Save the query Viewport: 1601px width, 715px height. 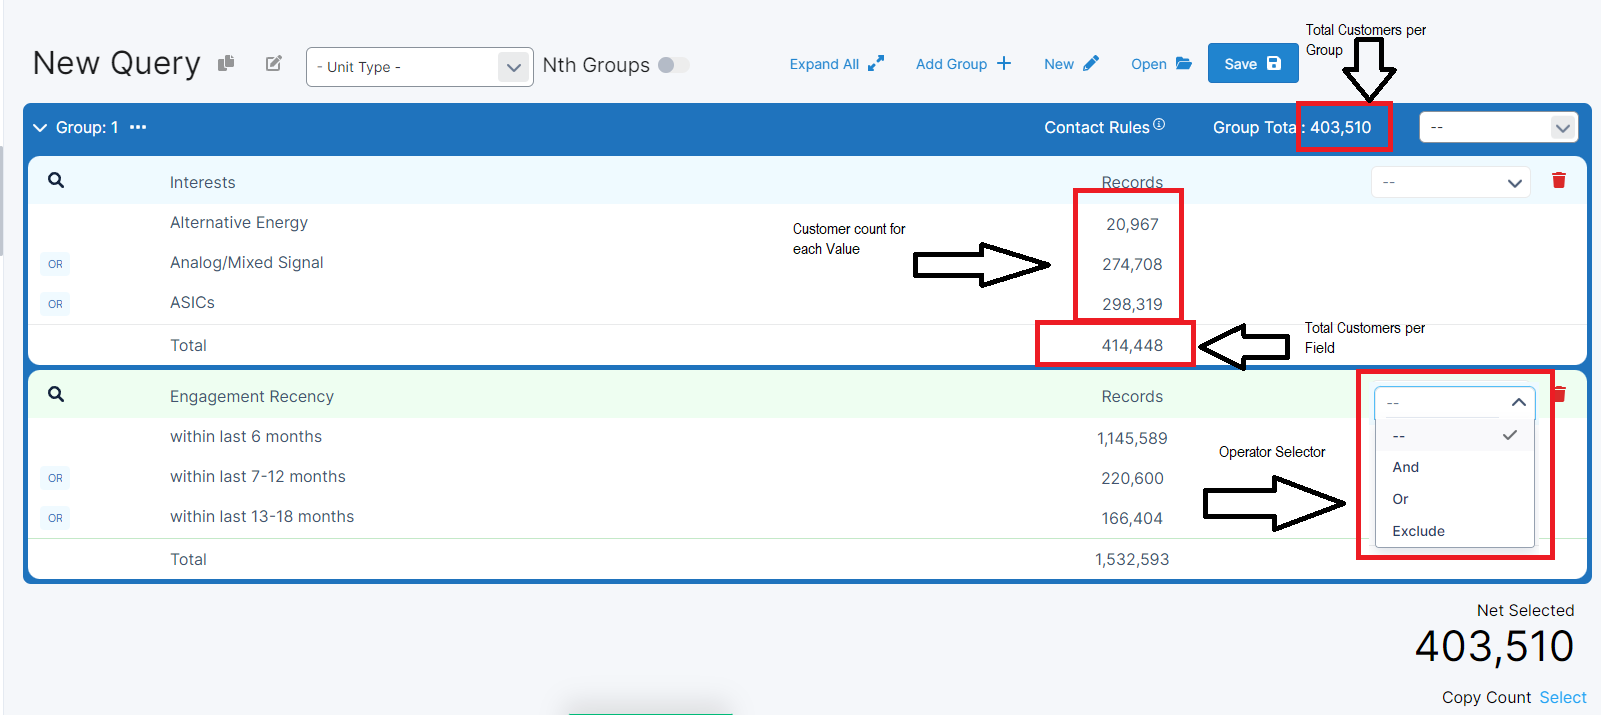click(x=1252, y=64)
